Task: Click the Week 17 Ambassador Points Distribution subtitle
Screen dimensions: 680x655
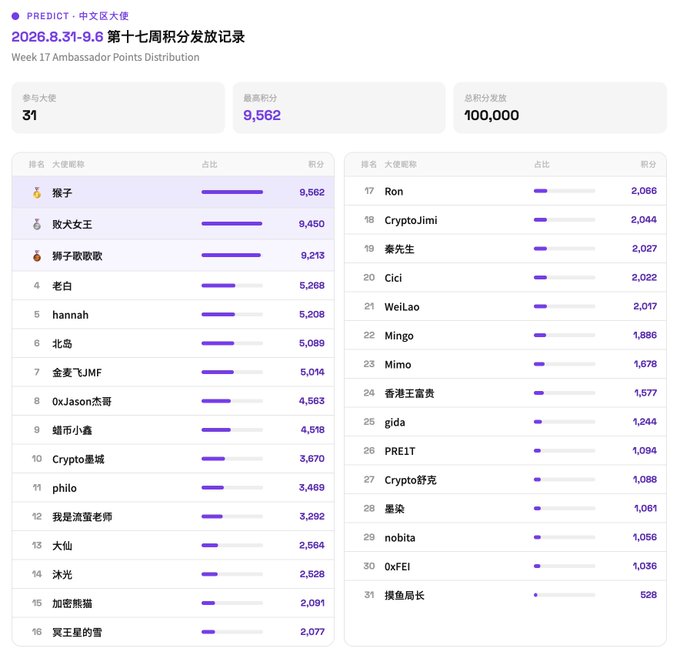Action: click(105, 57)
